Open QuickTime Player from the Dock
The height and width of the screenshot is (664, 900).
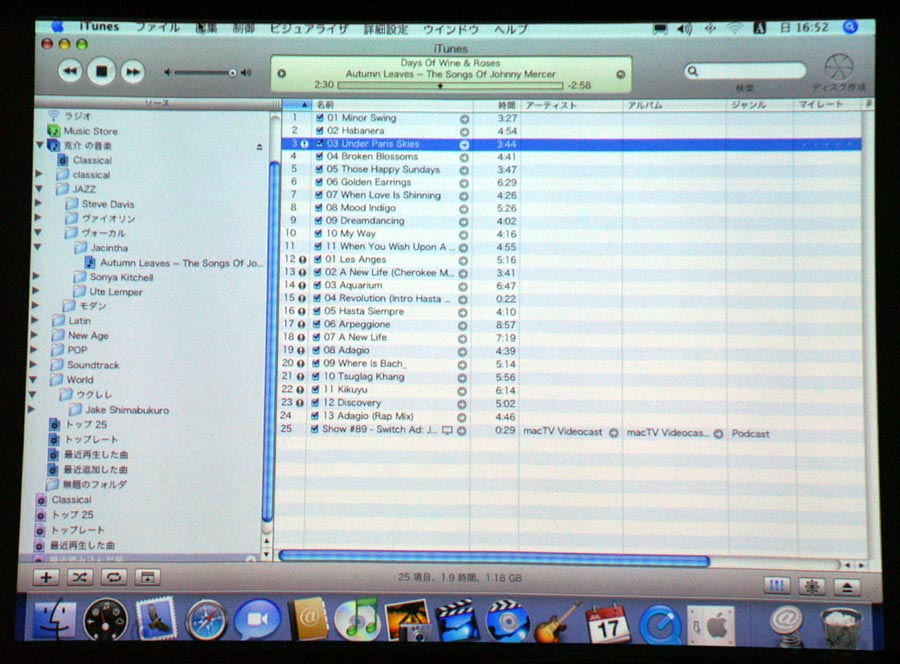tap(660, 624)
